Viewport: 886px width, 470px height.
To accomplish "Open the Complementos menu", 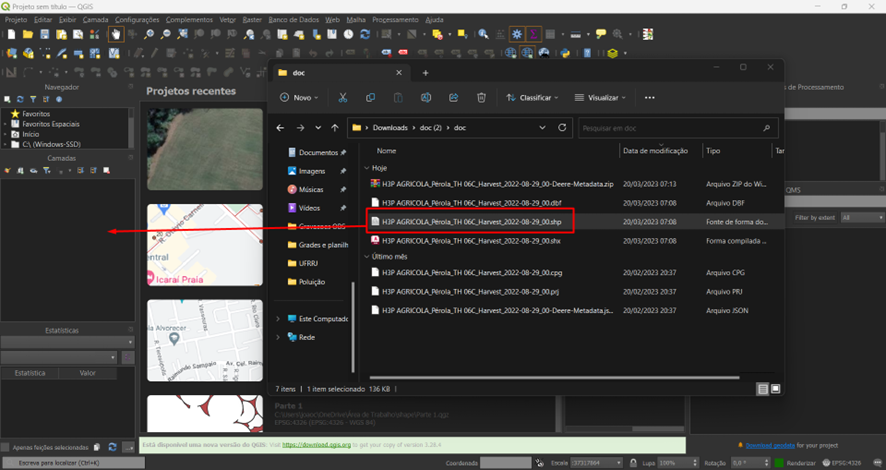I will point(189,20).
